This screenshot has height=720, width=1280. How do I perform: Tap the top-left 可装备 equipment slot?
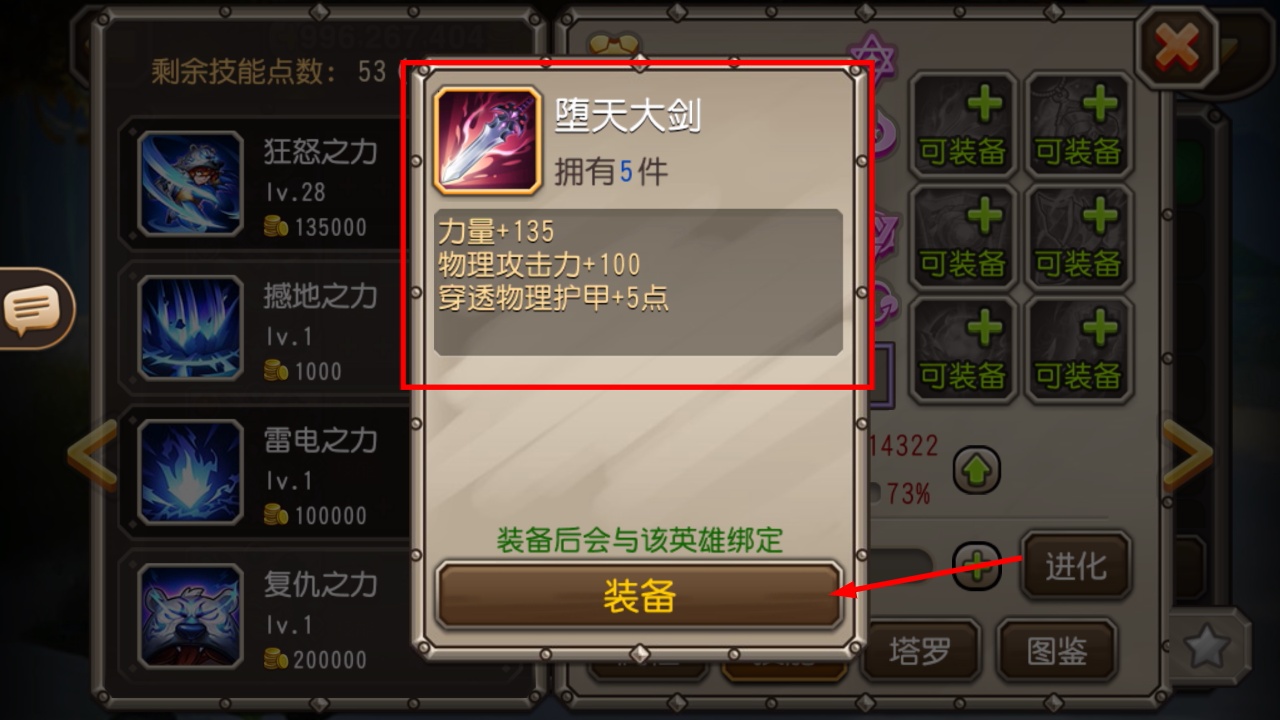[962, 125]
